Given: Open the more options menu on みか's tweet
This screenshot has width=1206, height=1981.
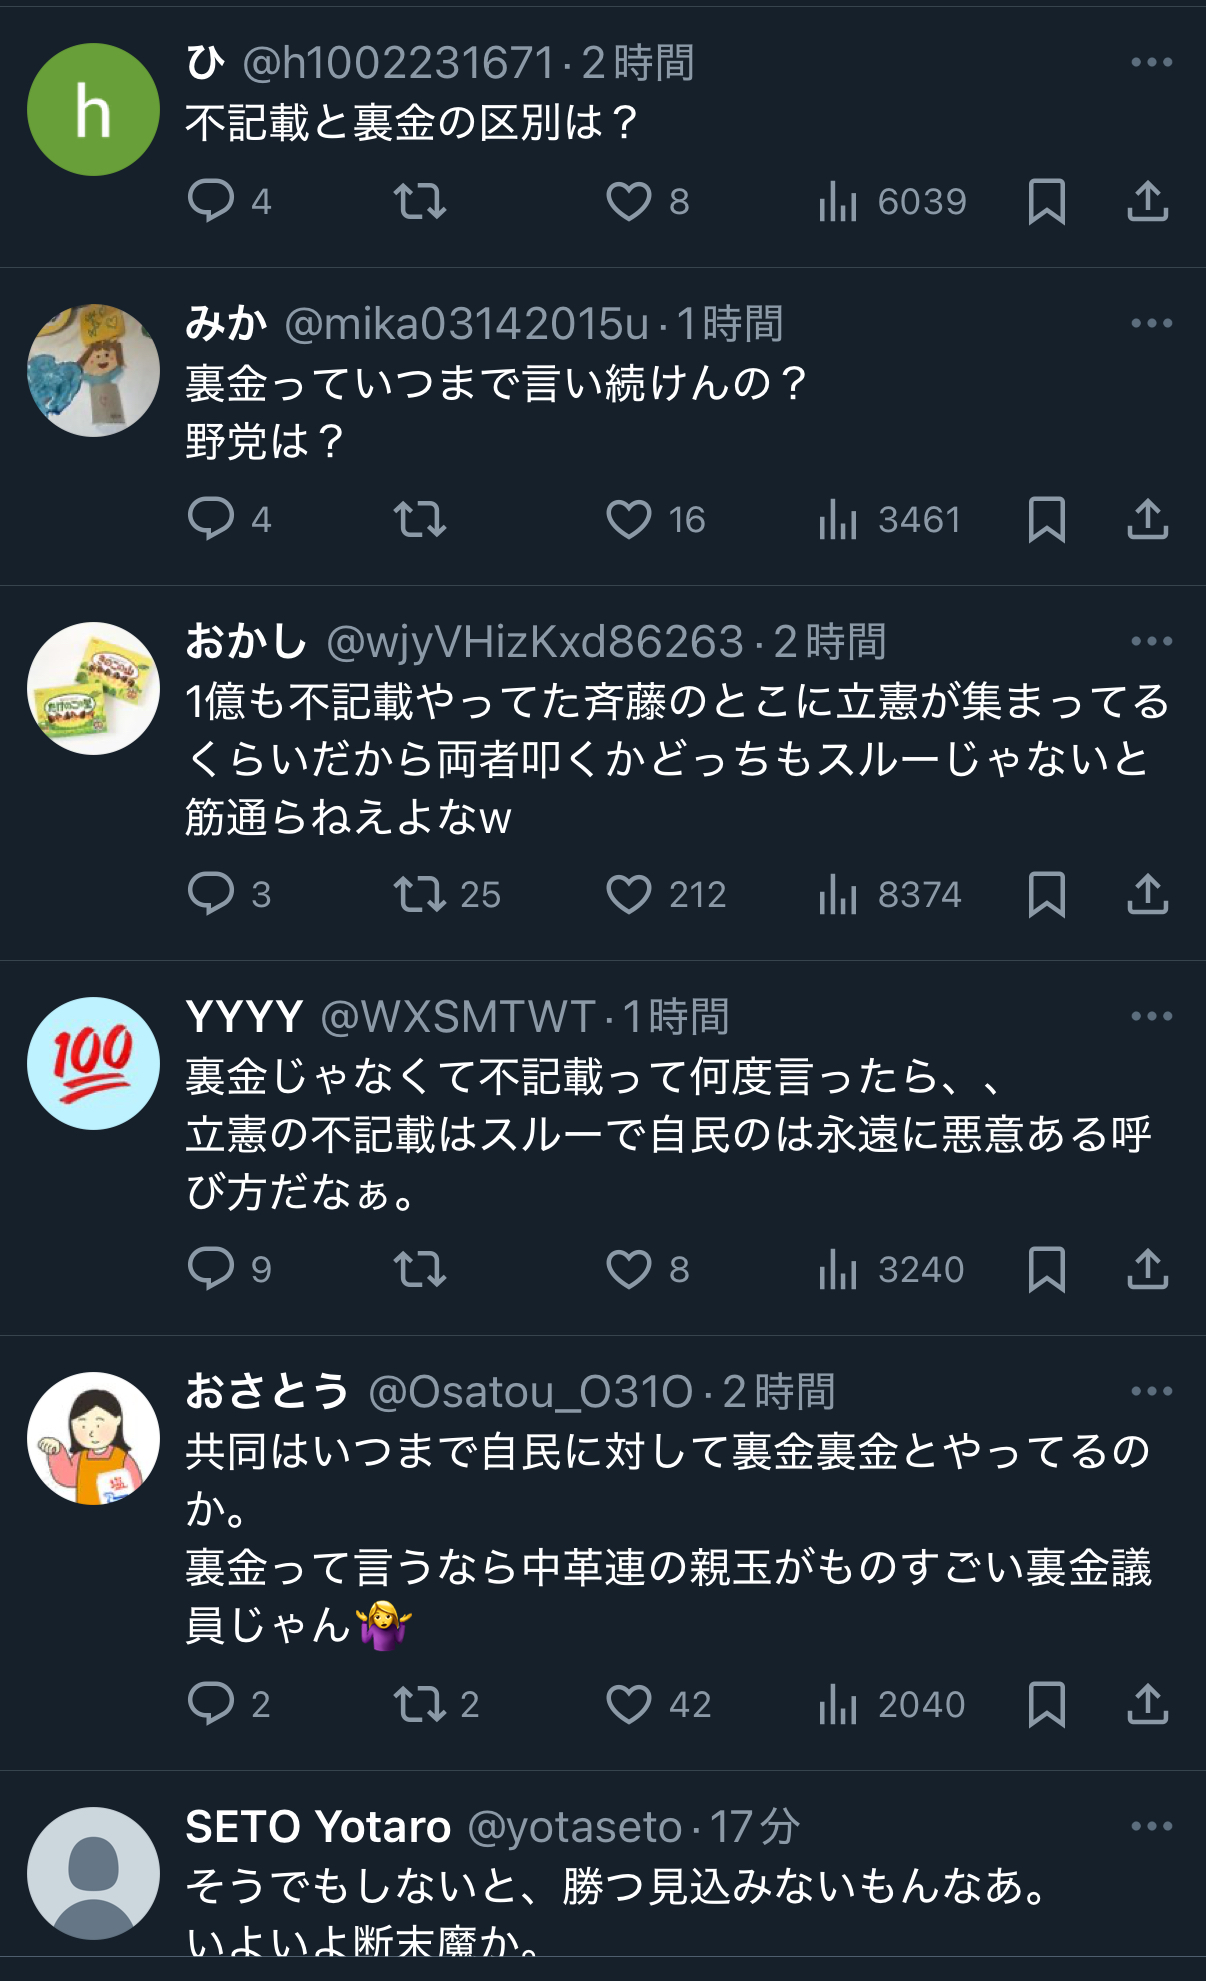Looking at the screenshot, I should (1151, 323).
